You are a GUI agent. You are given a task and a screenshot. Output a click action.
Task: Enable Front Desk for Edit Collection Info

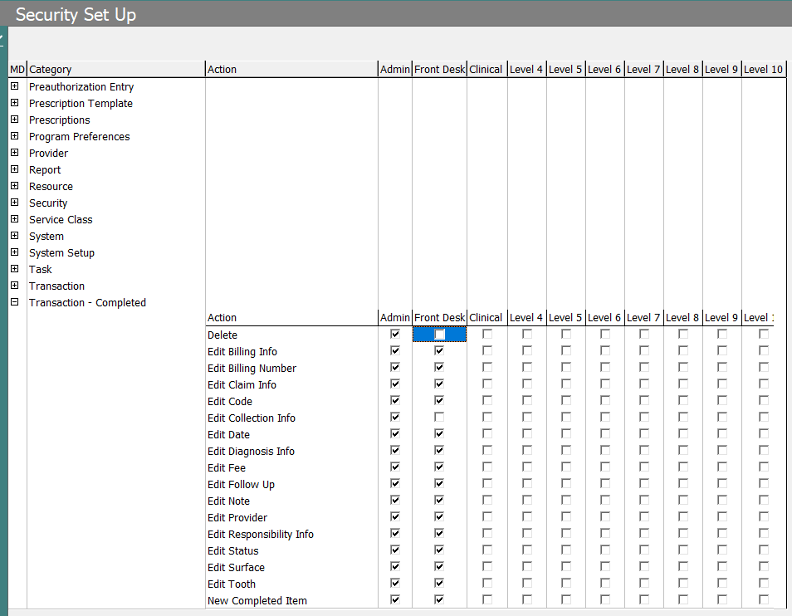439,418
